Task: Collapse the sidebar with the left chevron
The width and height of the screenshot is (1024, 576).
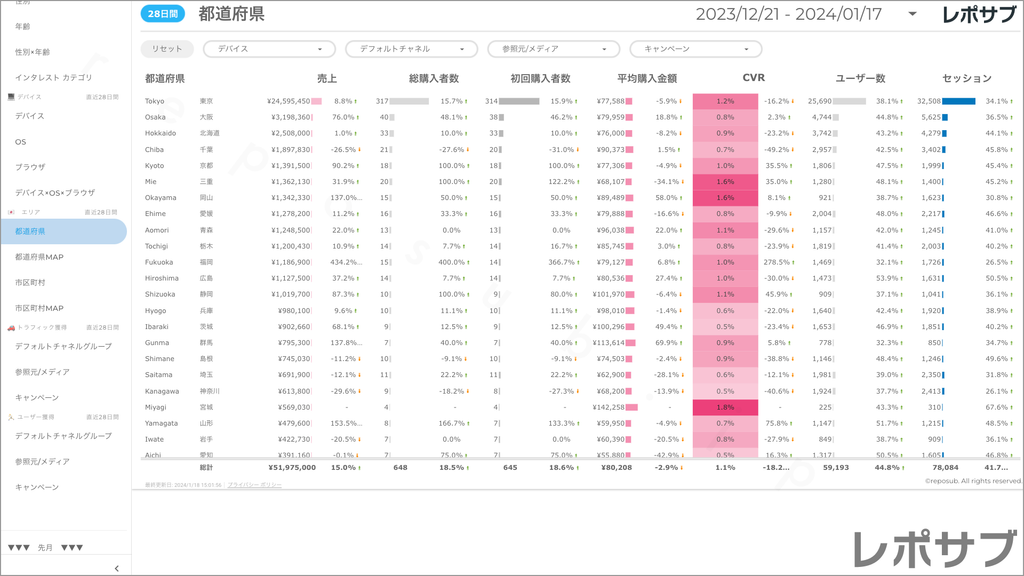Action: [x=117, y=568]
